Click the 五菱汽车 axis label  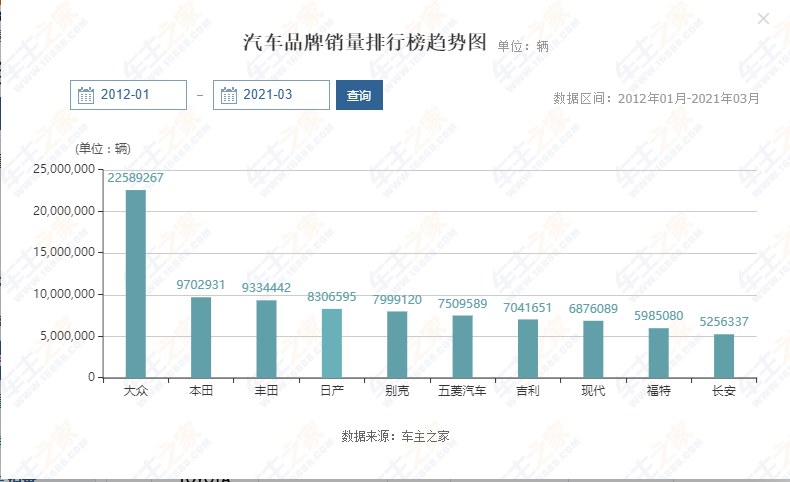pos(463,391)
